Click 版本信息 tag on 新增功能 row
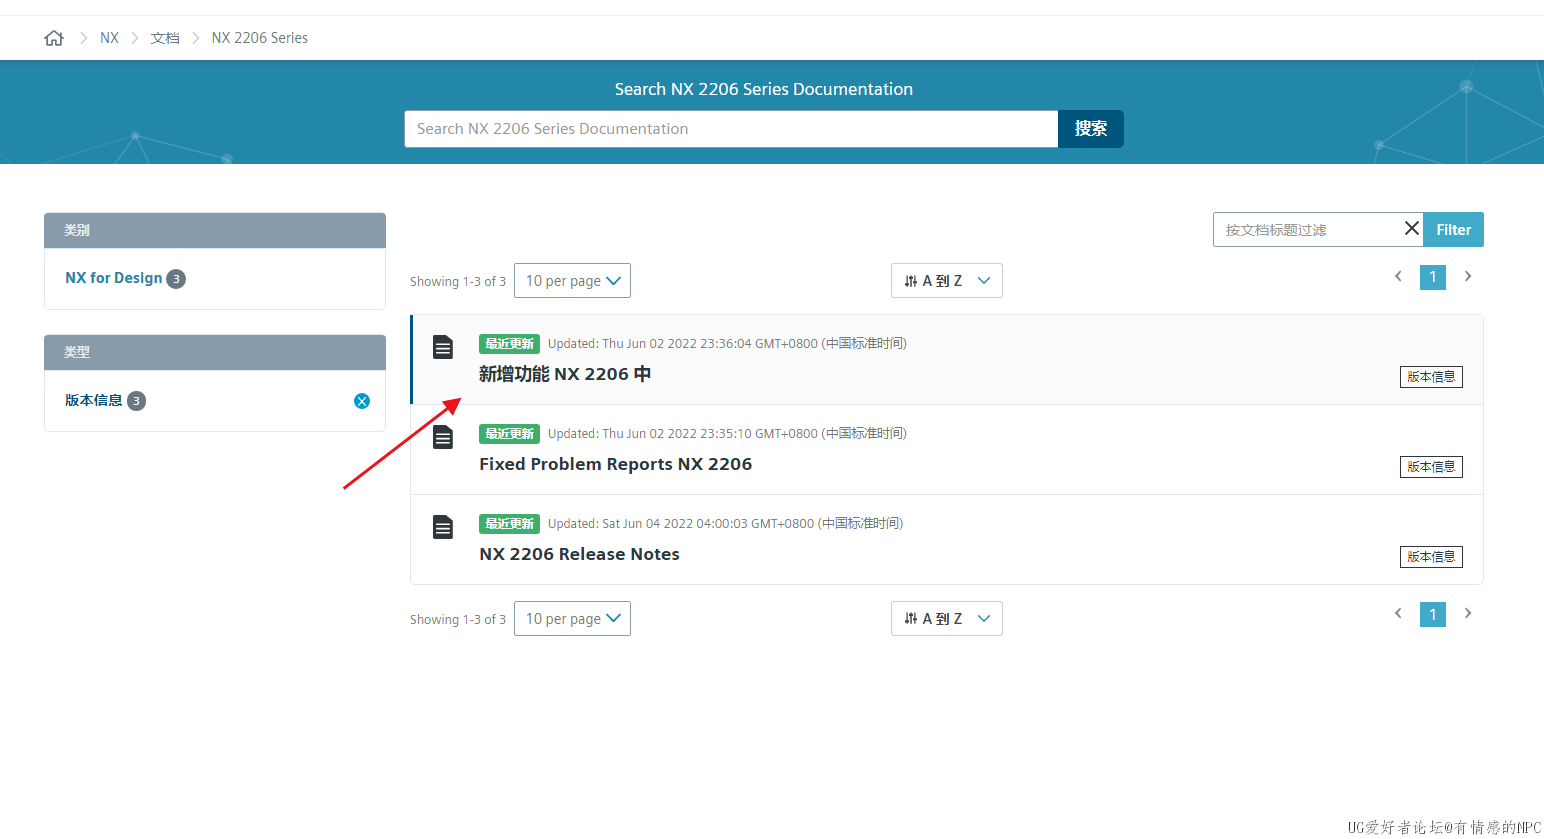This screenshot has height=839, width=1544. (x=1431, y=377)
